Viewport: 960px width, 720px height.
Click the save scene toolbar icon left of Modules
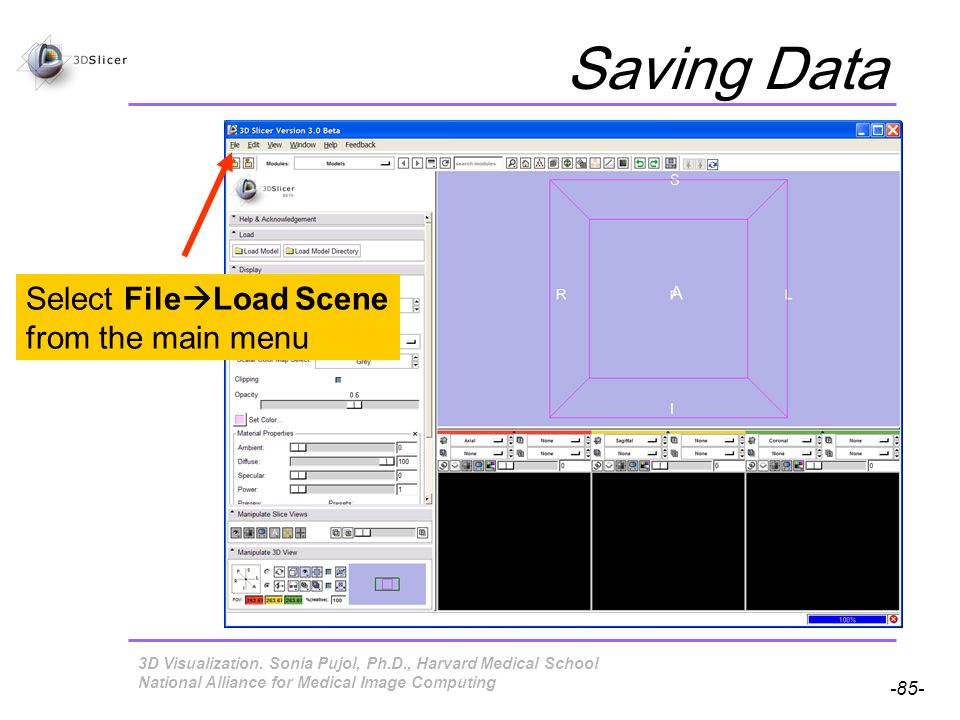point(248,163)
